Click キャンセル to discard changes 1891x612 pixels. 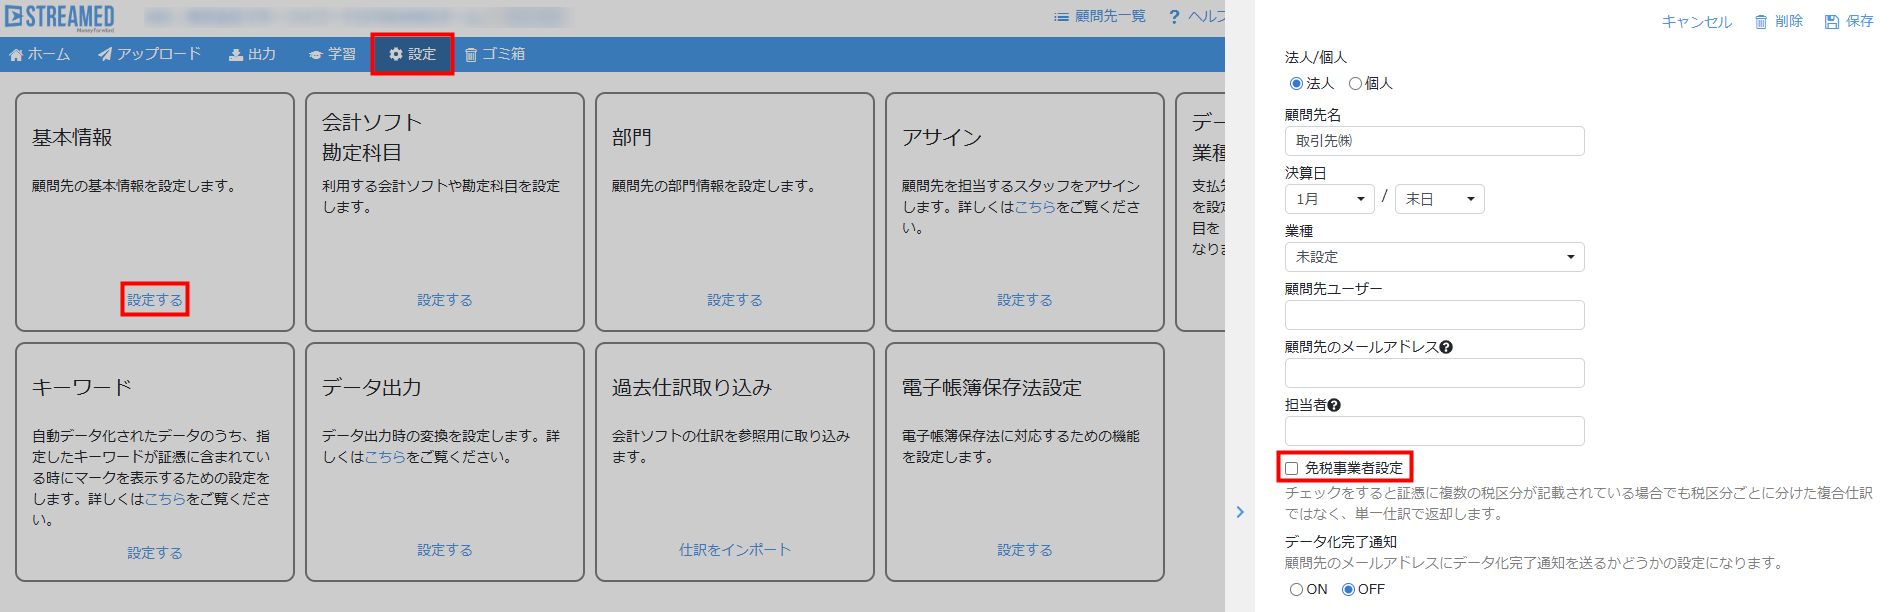[1696, 22]
